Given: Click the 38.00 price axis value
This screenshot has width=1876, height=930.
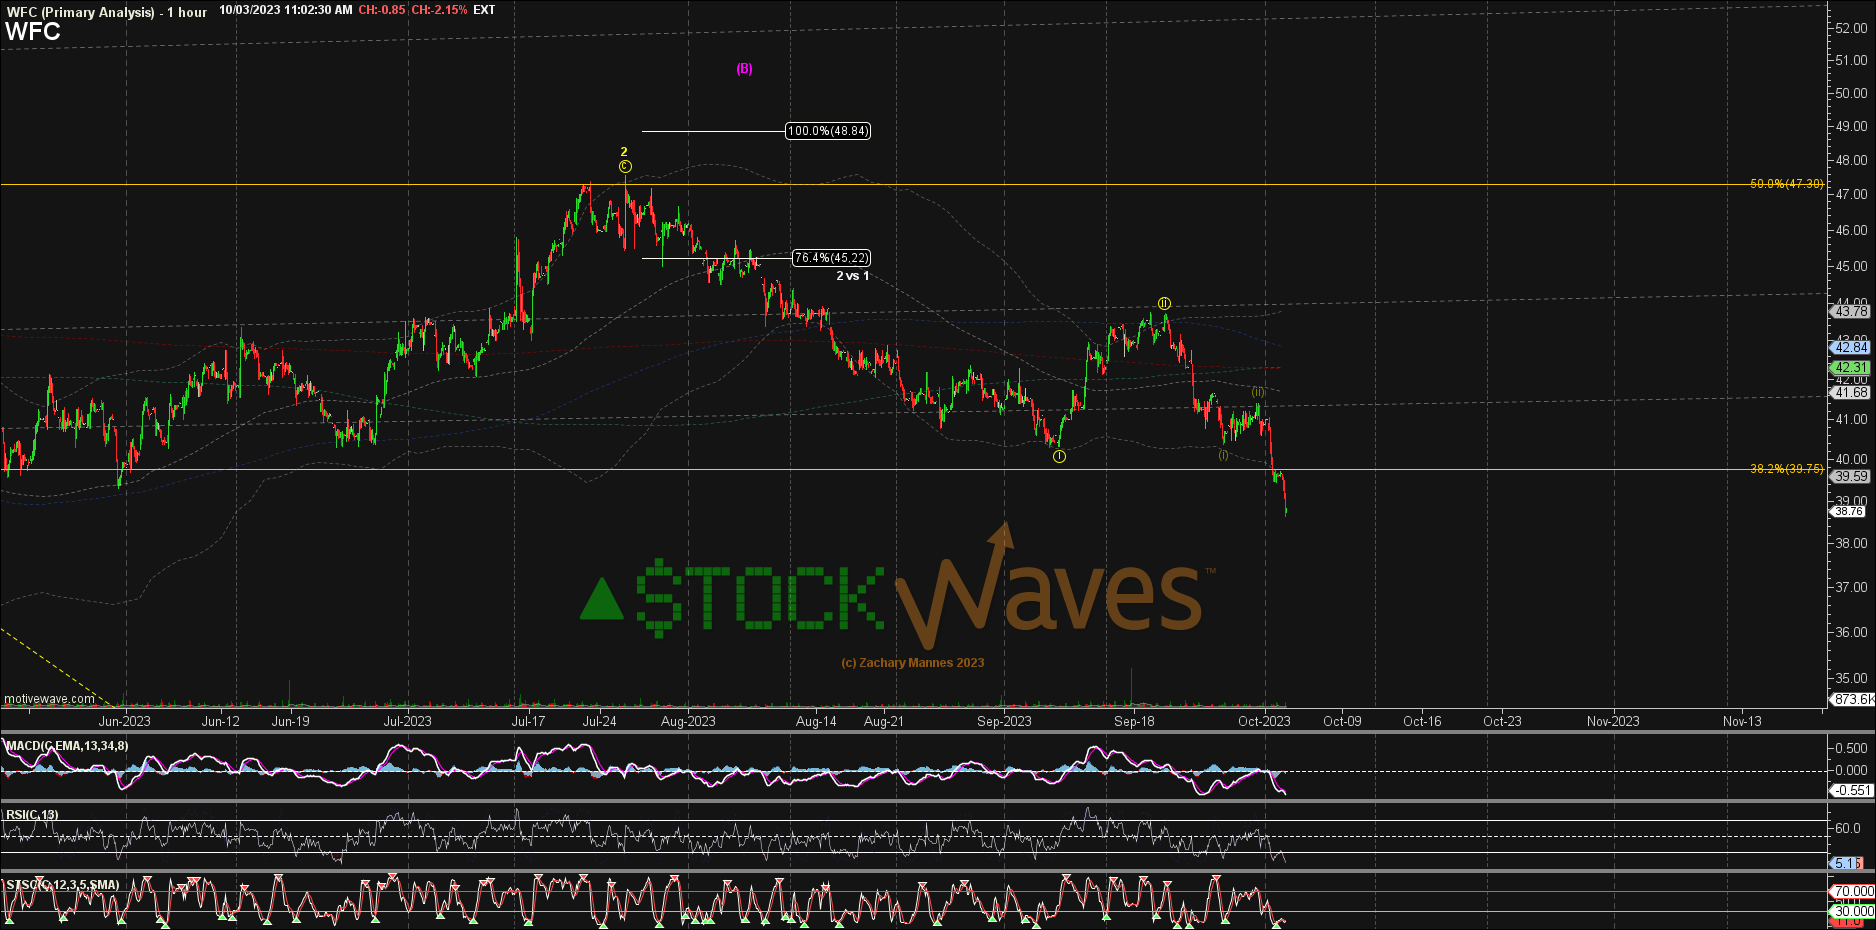Looking at the screenshot, I should [1851, 543].
